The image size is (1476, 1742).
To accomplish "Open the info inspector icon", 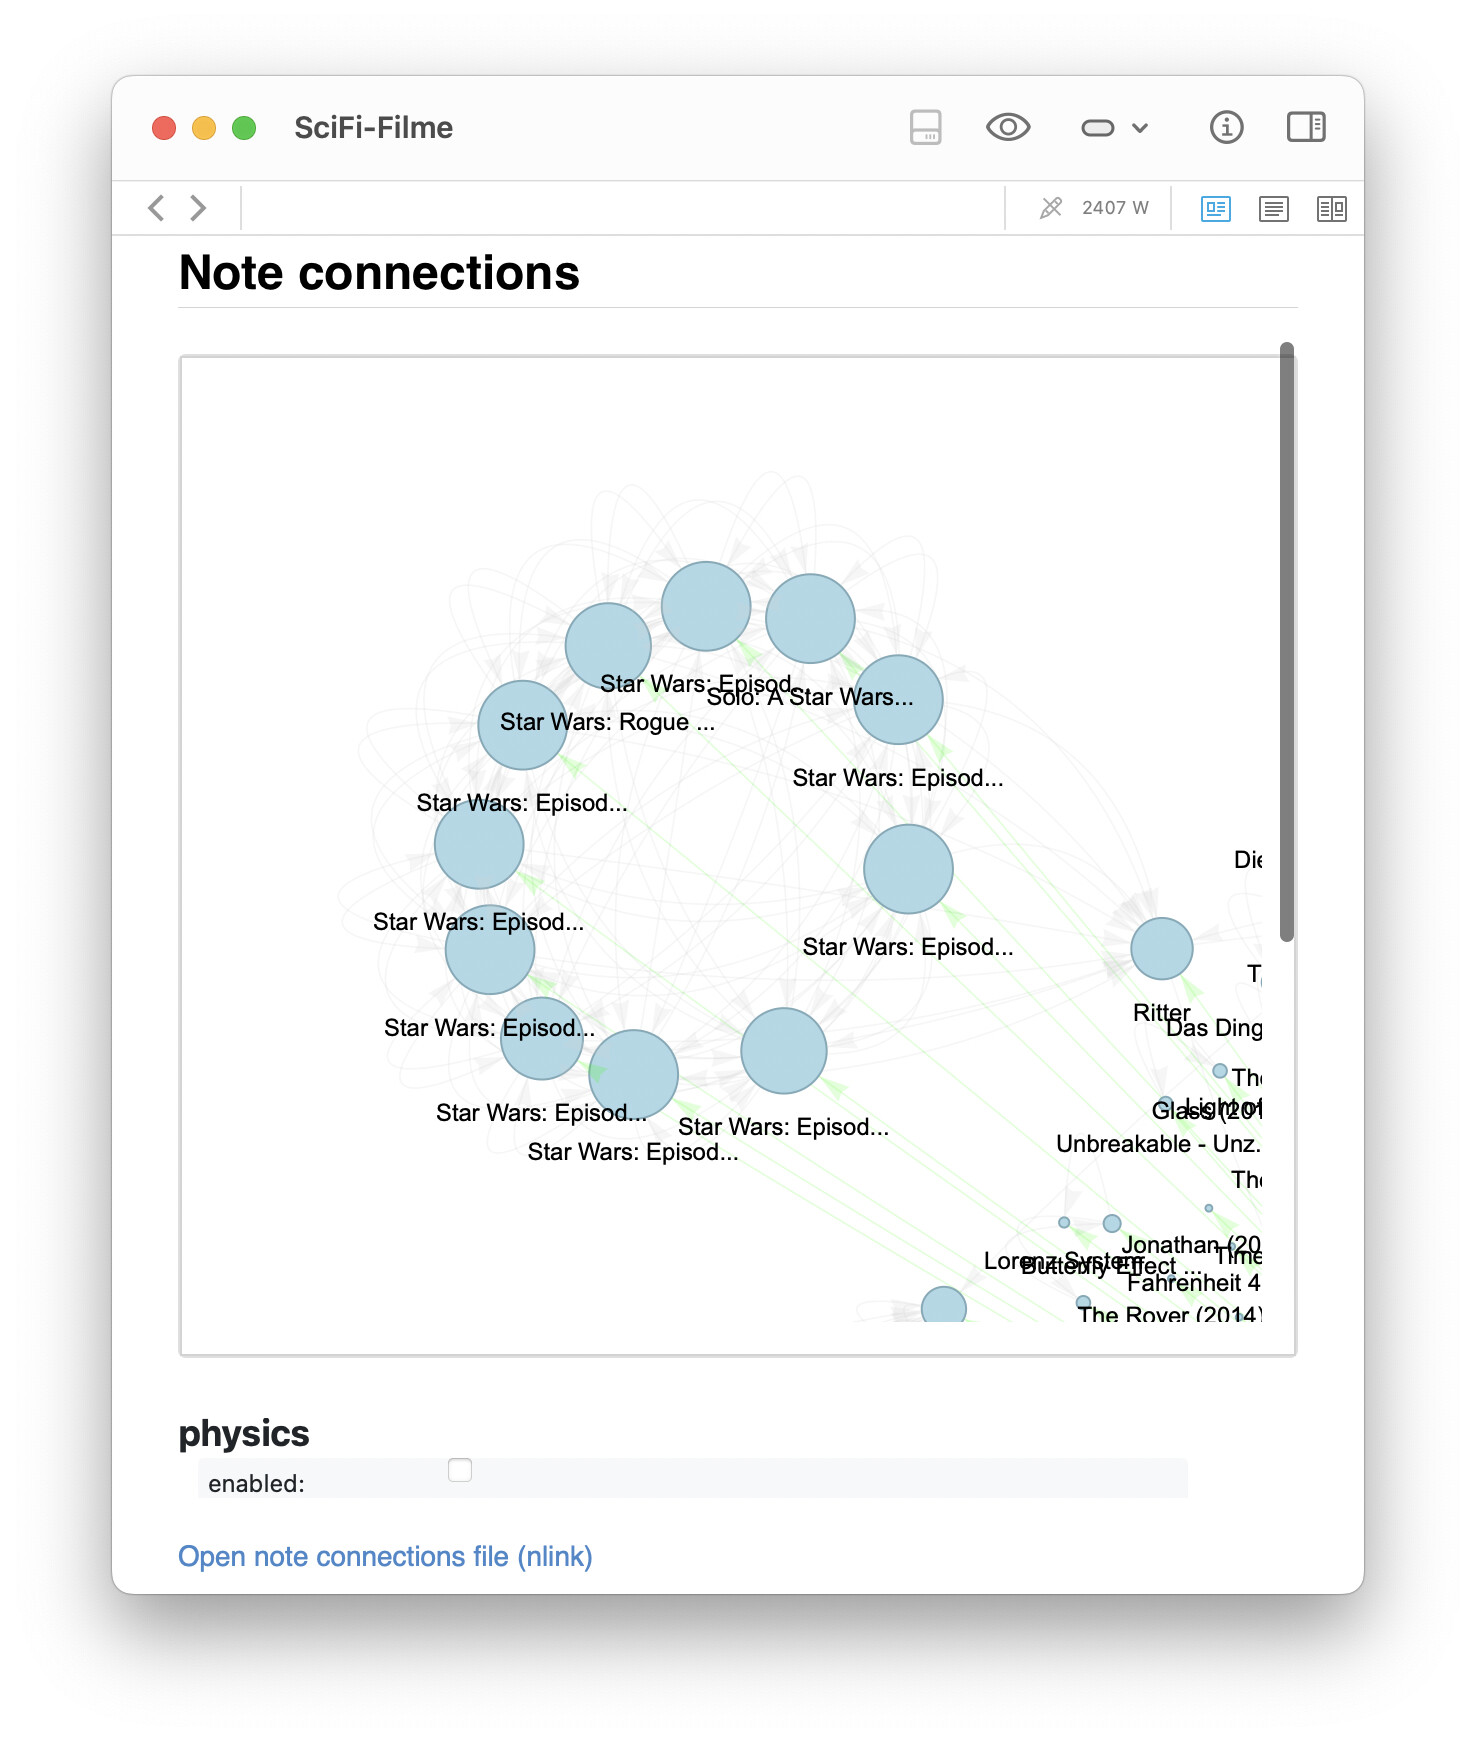I will 1226,127.
